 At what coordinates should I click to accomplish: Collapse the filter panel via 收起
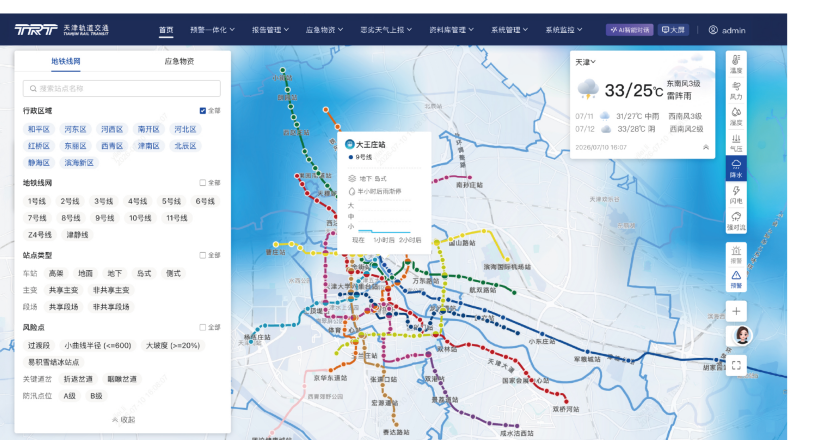pyautogui.click(x=123, y=419)
